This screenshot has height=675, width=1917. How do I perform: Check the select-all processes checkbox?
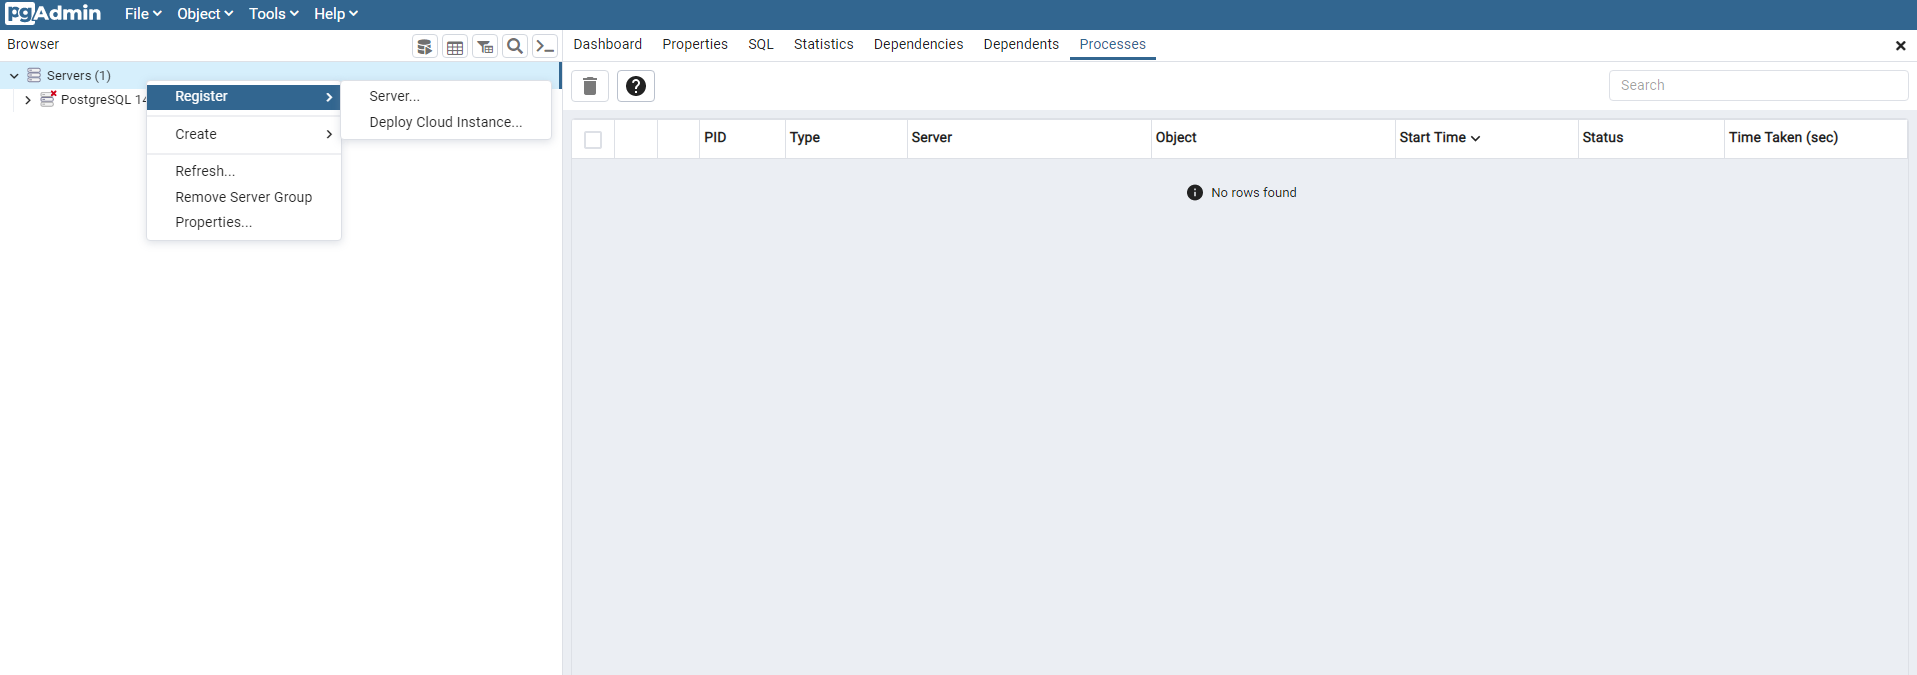point(593,140)
